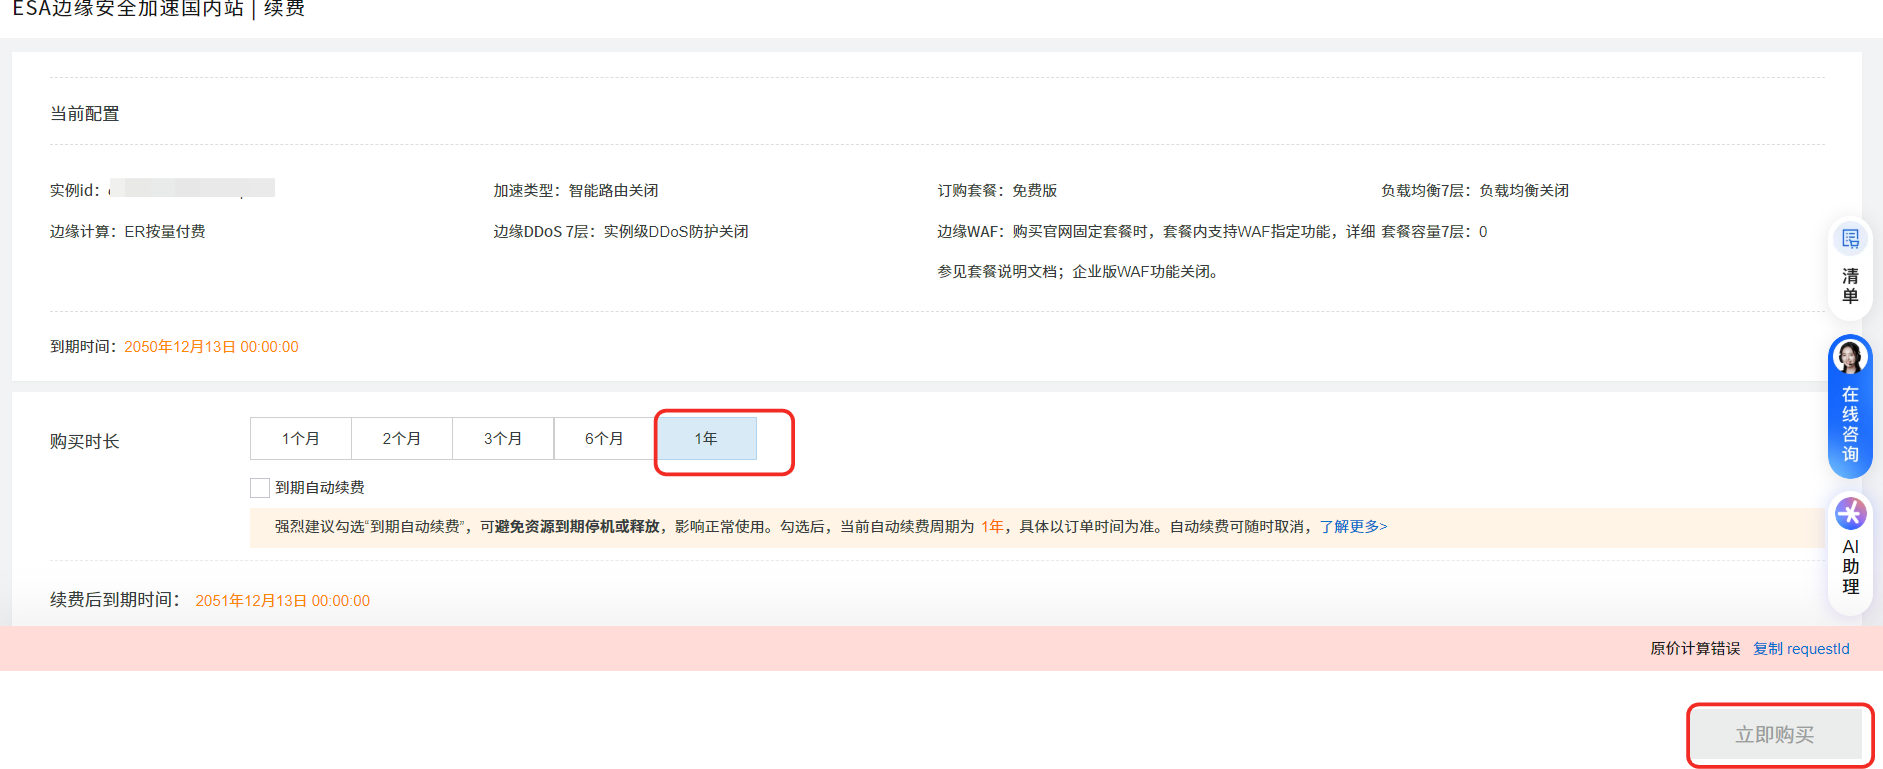The height and width of the screenshot is (769, 1883).
Task: Select 1年 purchase duration
Action: tap(706, 438)
